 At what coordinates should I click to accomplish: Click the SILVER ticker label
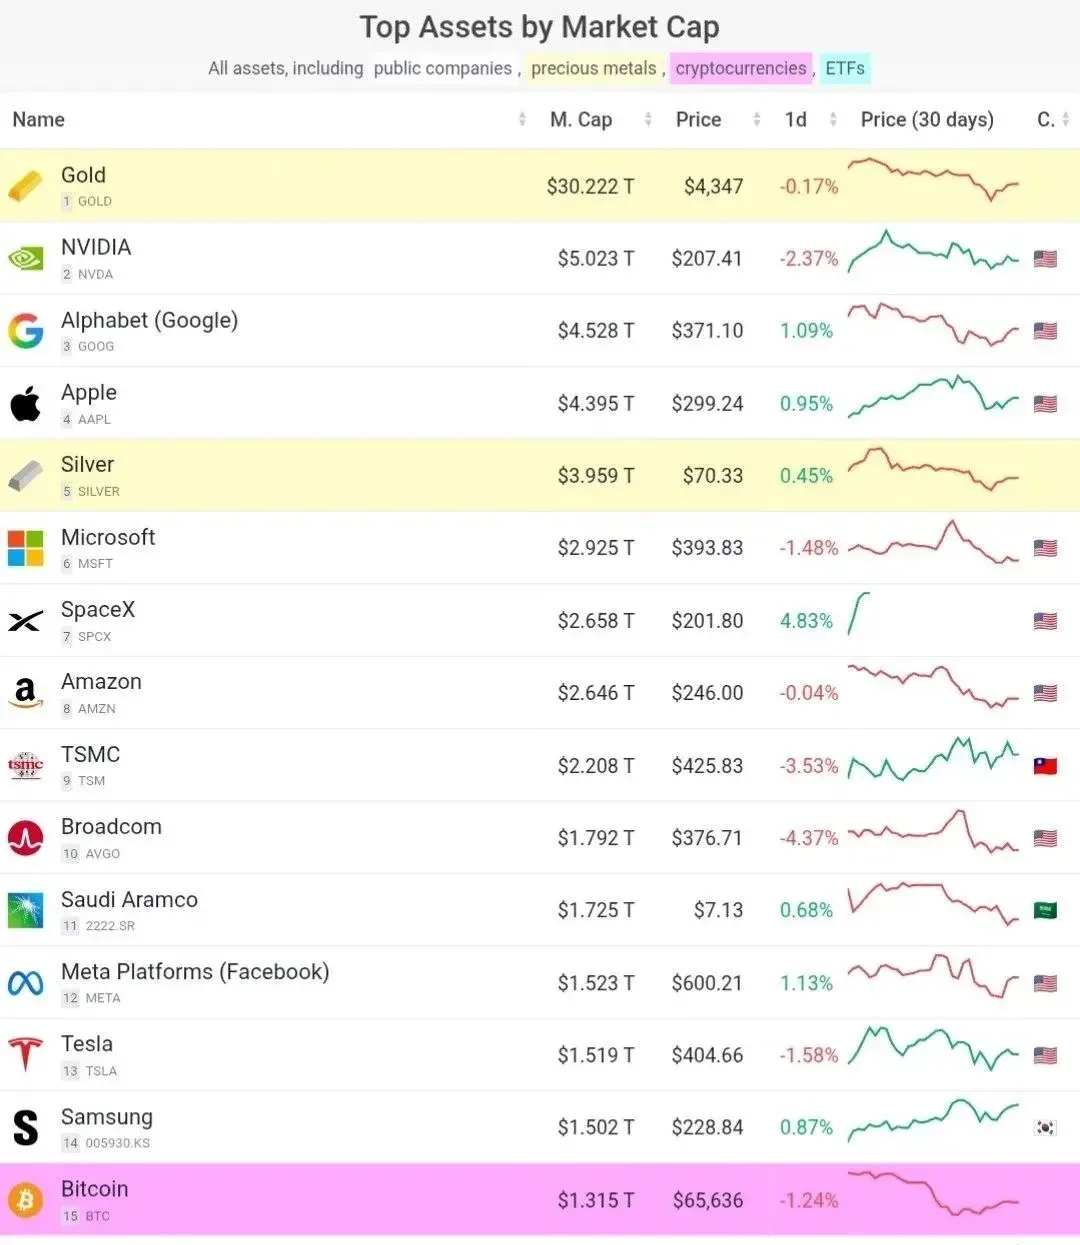[98, 492]
